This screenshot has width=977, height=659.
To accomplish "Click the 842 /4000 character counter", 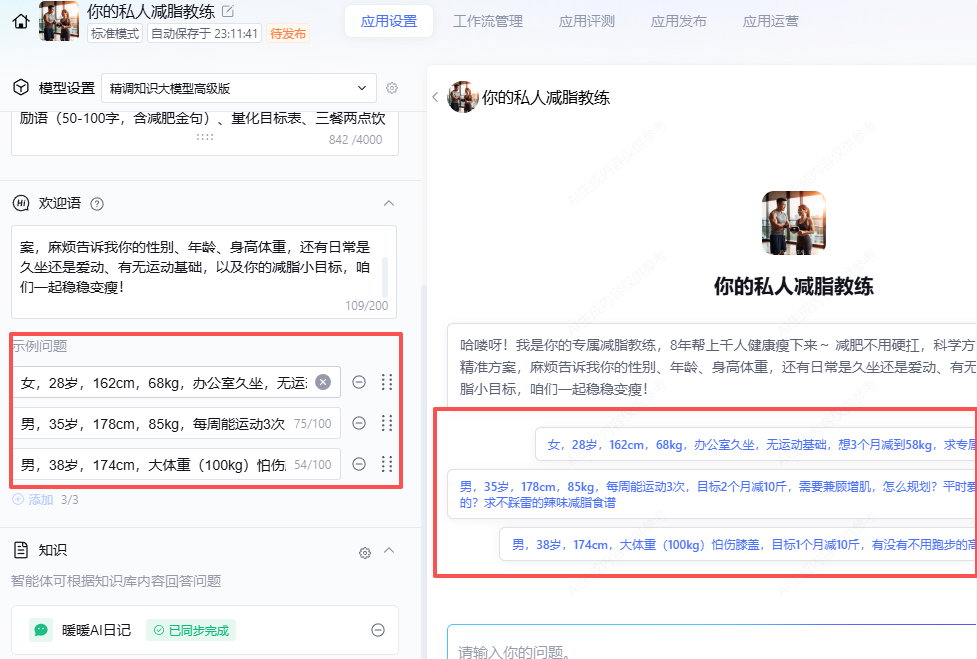I will tap(356, 140).
